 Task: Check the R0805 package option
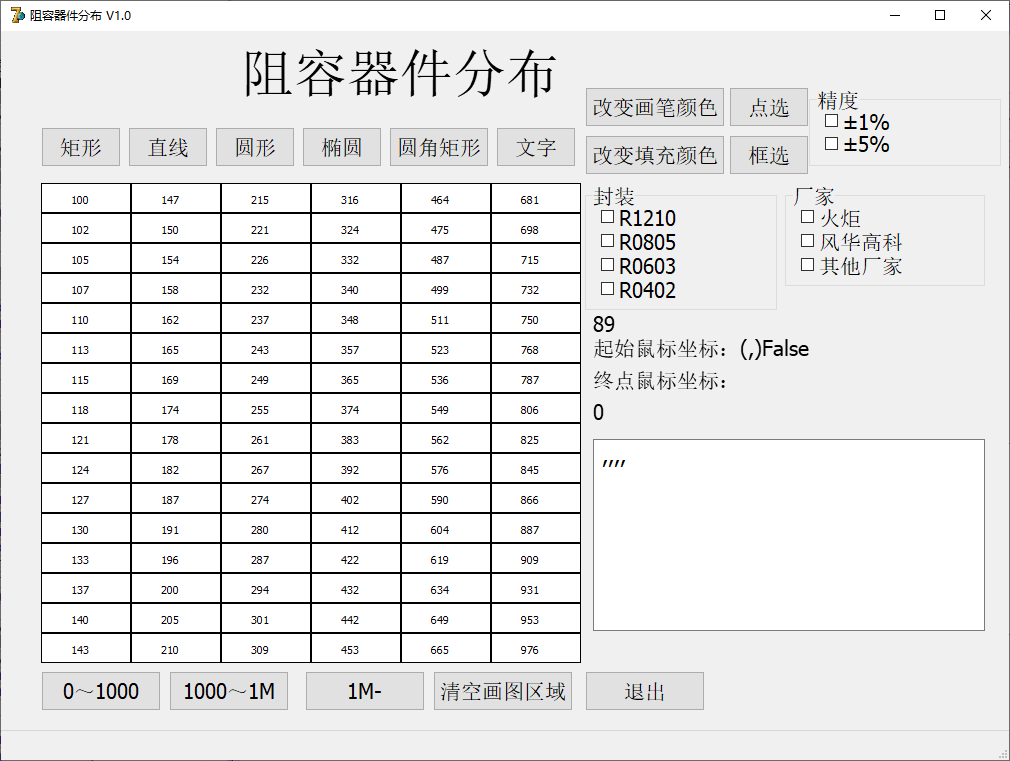(606, 243)
